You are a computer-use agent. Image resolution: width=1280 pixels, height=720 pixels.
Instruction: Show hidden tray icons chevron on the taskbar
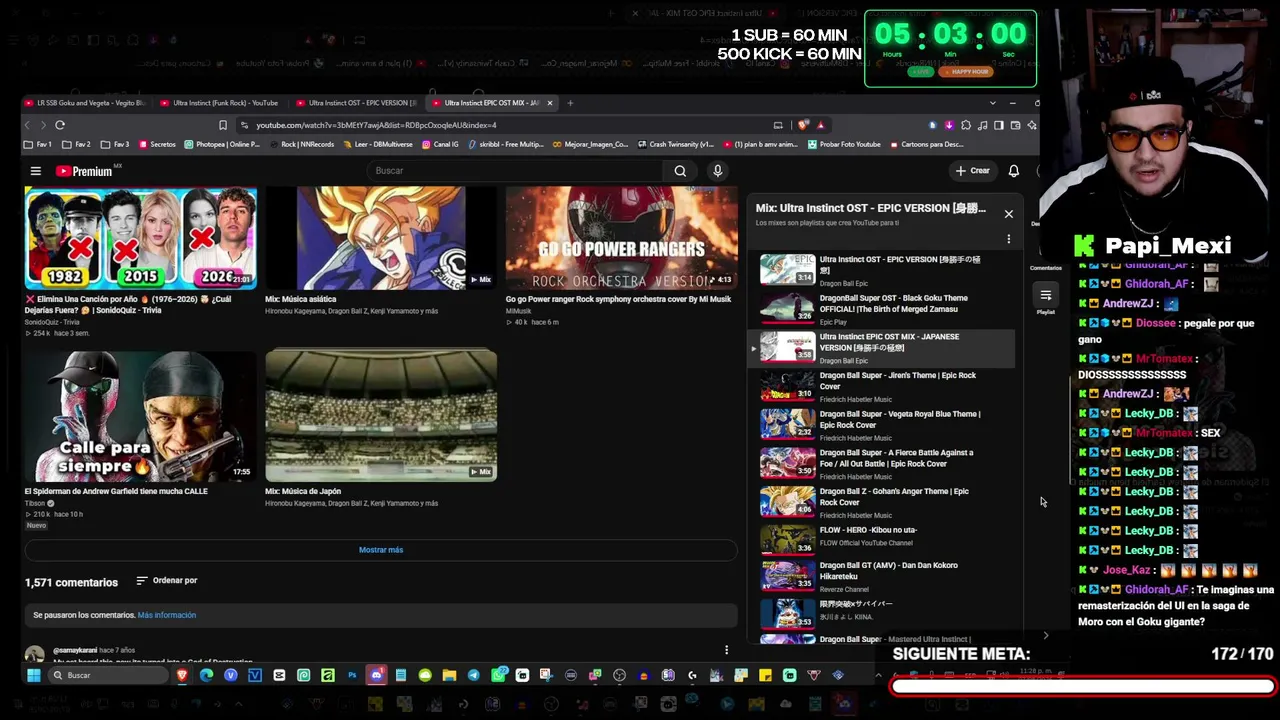pyautogui.click(x=880, y=675)
